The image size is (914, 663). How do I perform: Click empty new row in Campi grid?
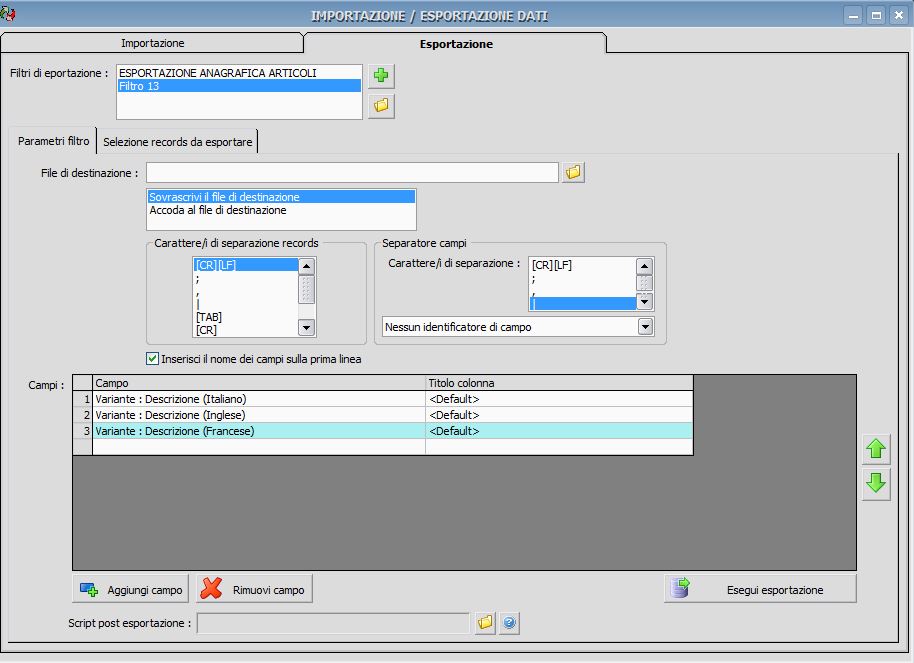(x=383, y=447)
